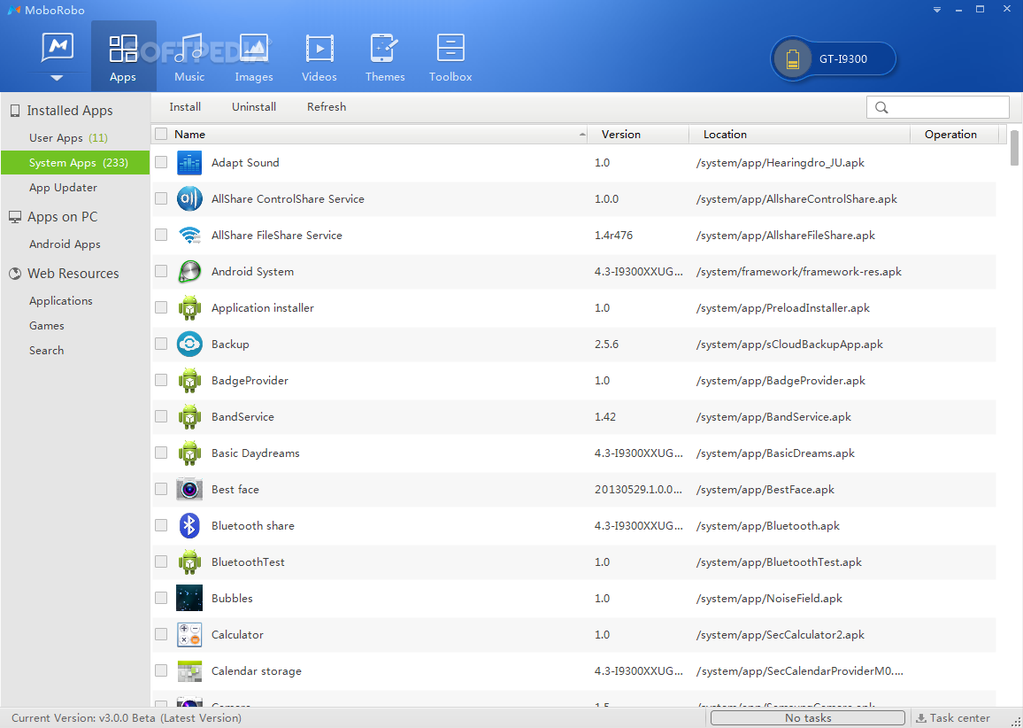Click the Bubbles row name text
The height and width of the screenshot is (728, 1023).
point(232,598)
